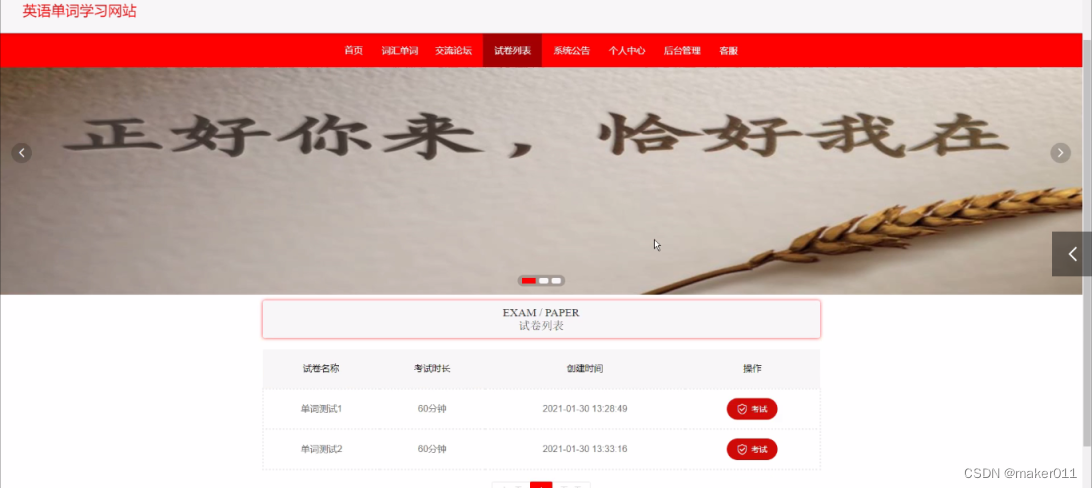Open 个人中心 from the nav bar

627,51
